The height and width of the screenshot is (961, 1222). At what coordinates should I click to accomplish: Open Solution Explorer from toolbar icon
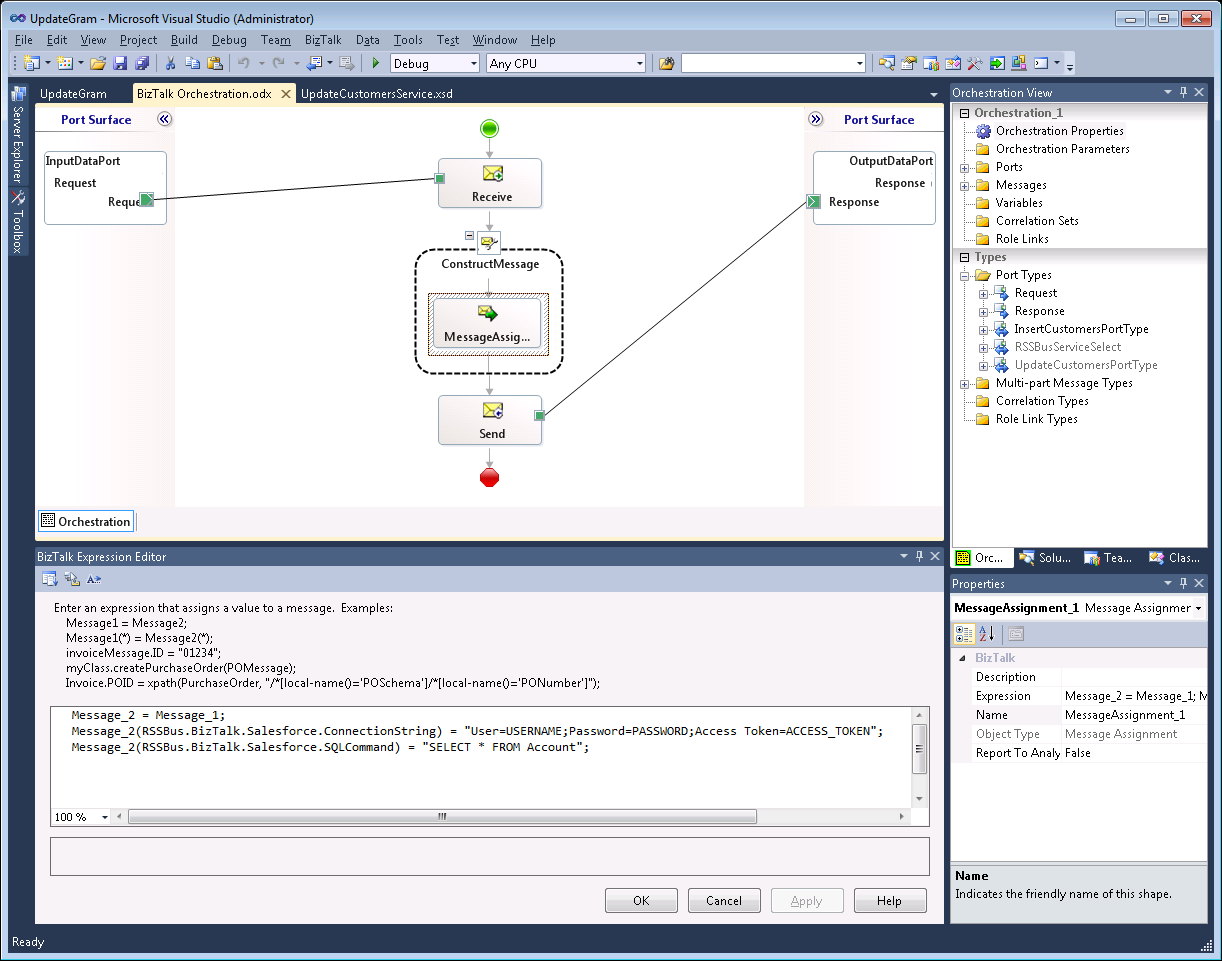pyautogui.click(x=886, y=63)
